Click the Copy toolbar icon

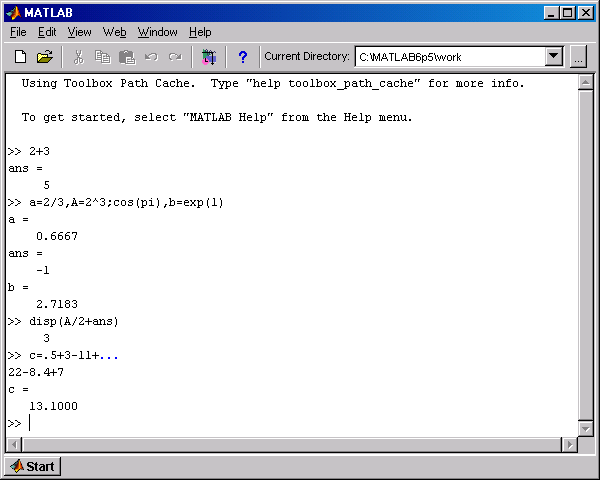(x=103, y=57)
